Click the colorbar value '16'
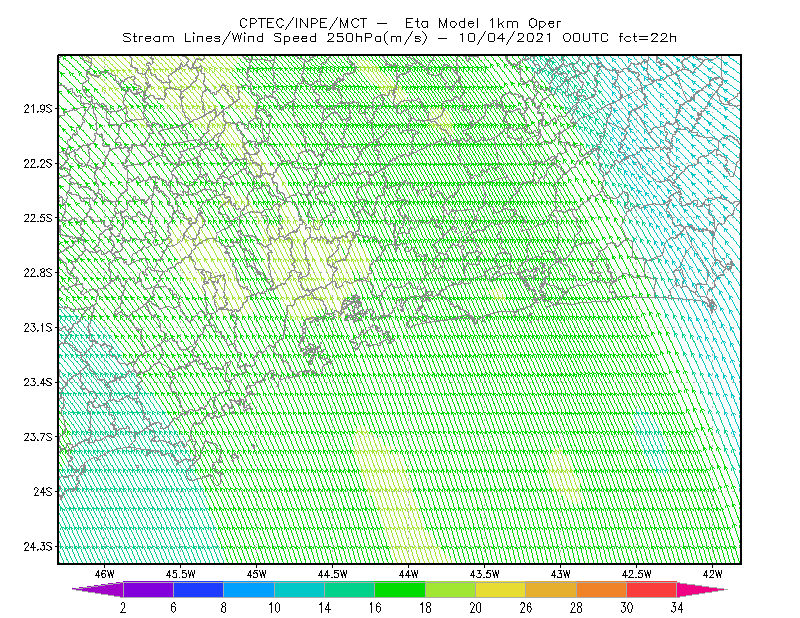This screenshot has height=618, width=800. pyautogui.click(x=375, y=607)
